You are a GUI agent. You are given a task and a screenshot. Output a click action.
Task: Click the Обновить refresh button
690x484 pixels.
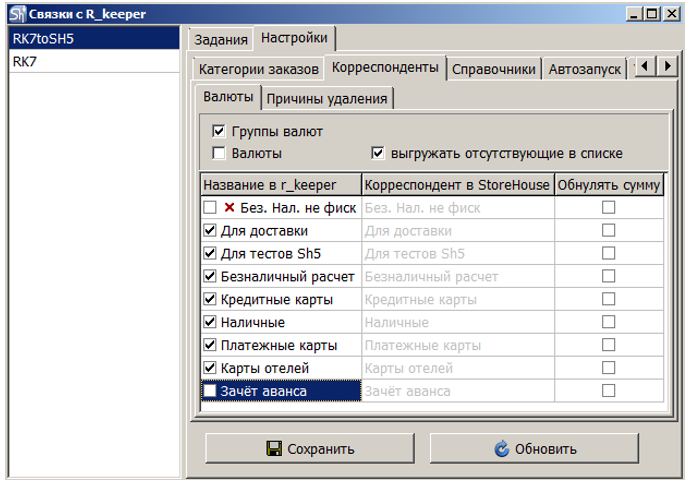[535, 449]
